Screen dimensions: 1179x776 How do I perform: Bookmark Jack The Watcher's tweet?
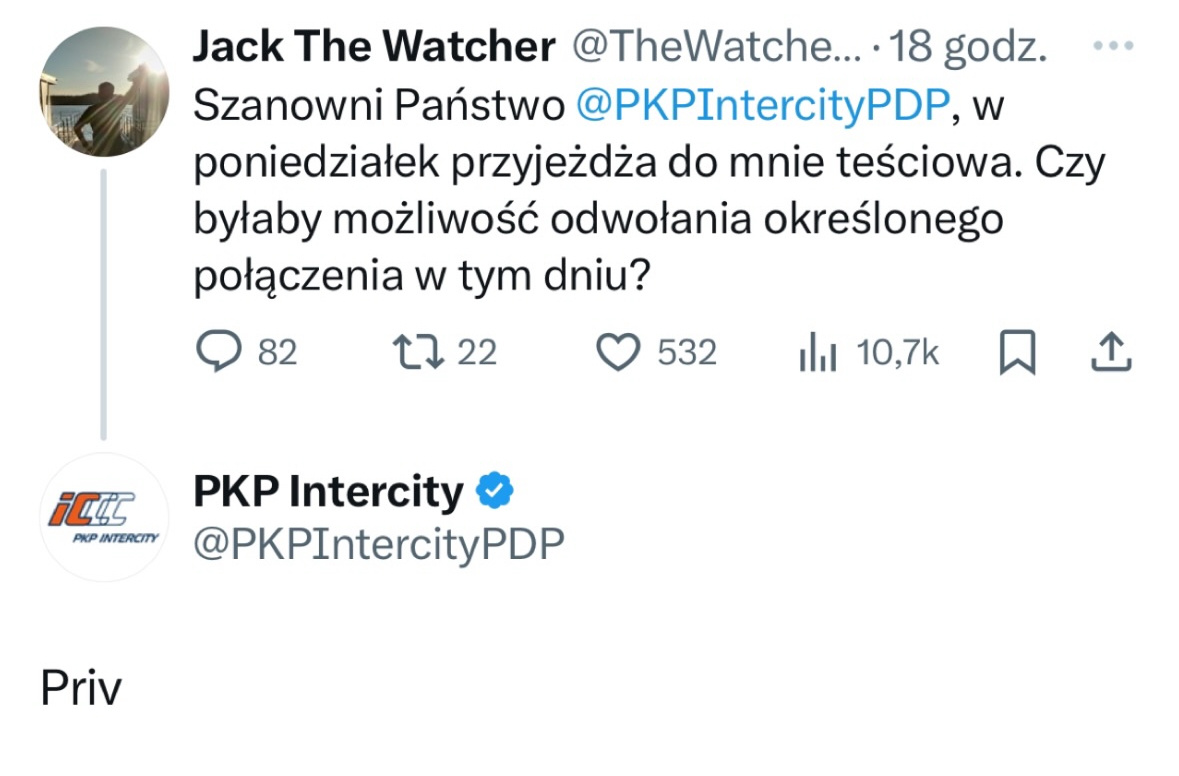pyautogui.click(x=1017, y=353)
